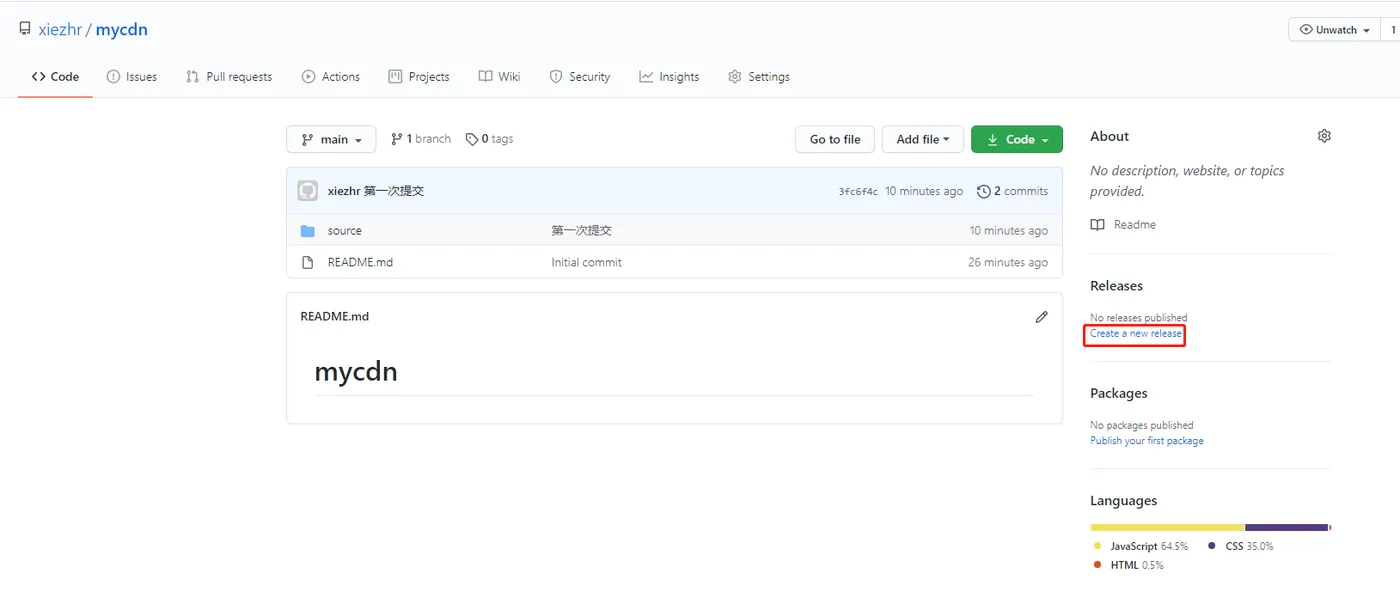Screen dimensions: 1400x604
Task: Click the mycdn repository name link
Action: [122, 30]
